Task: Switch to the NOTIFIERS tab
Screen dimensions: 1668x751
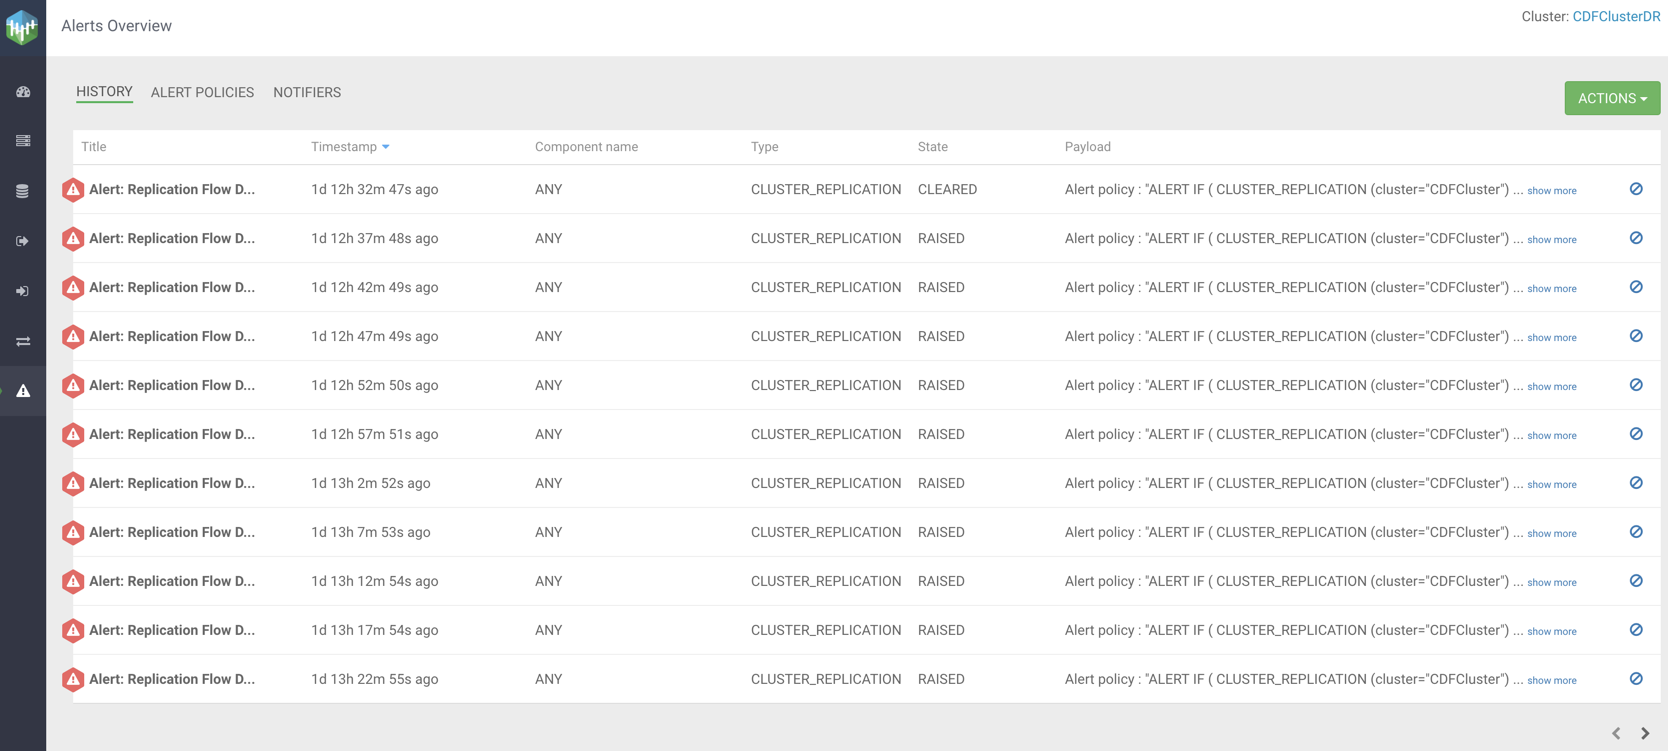Action: [307, 92]
